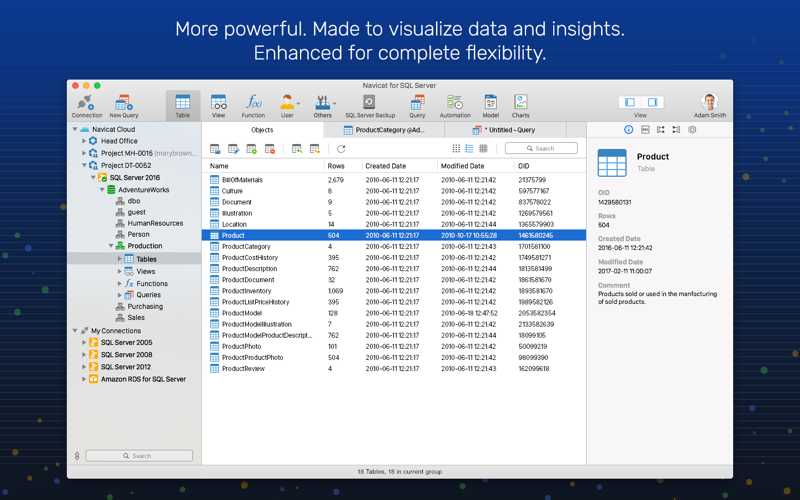Show the DDL tab in info pane

pos(645,130)
